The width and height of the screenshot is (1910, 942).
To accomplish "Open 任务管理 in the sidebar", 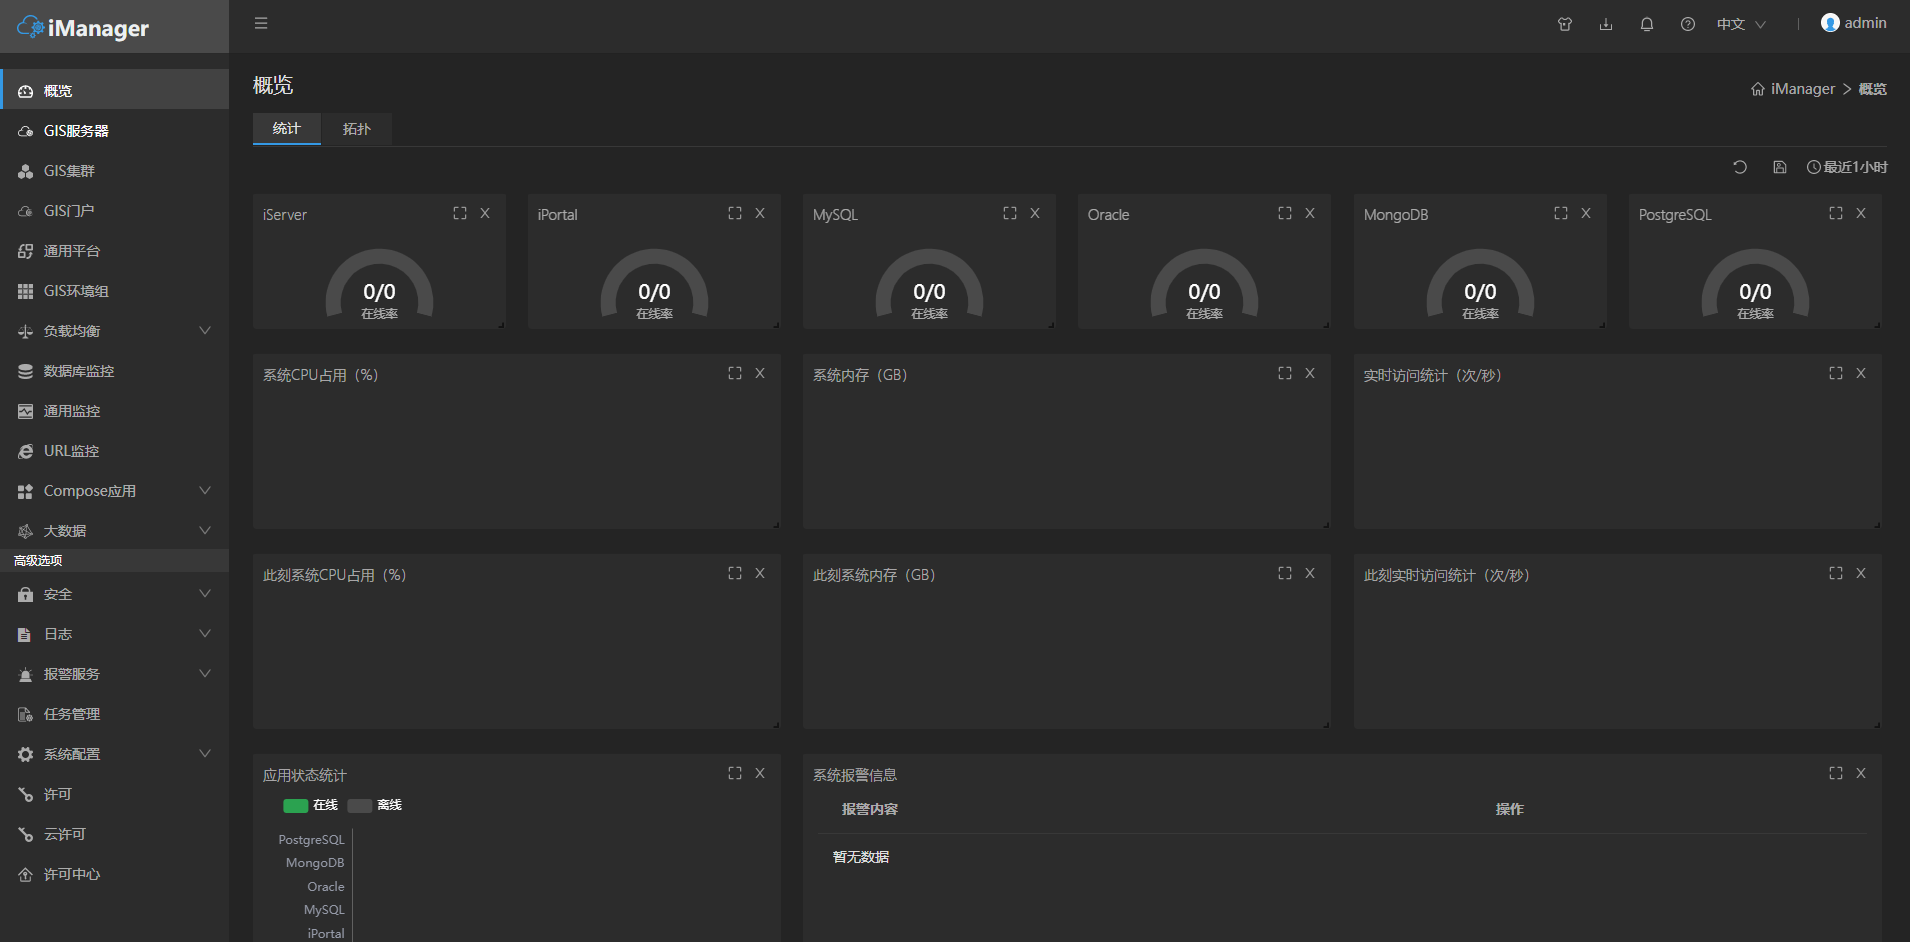I will click(115, 713).
